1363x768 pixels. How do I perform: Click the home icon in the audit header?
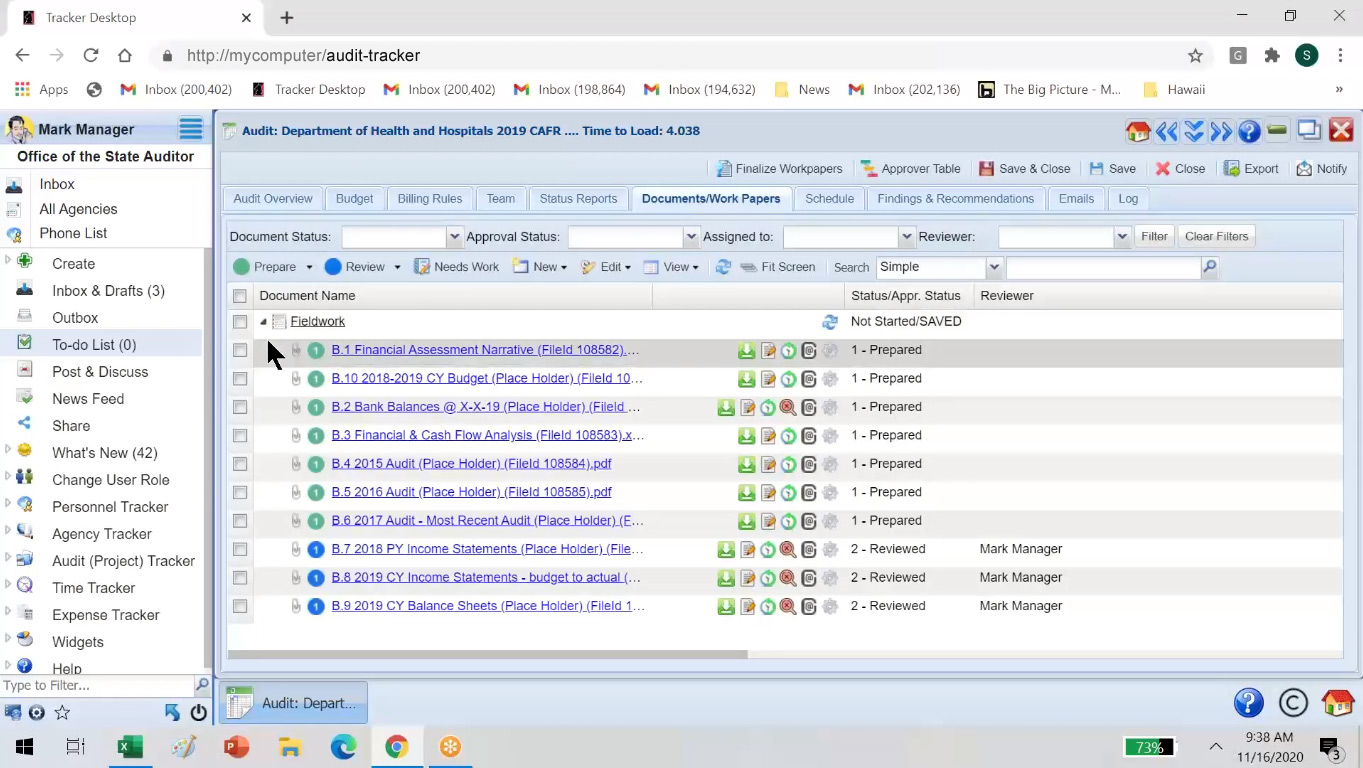click(1138, 131)
